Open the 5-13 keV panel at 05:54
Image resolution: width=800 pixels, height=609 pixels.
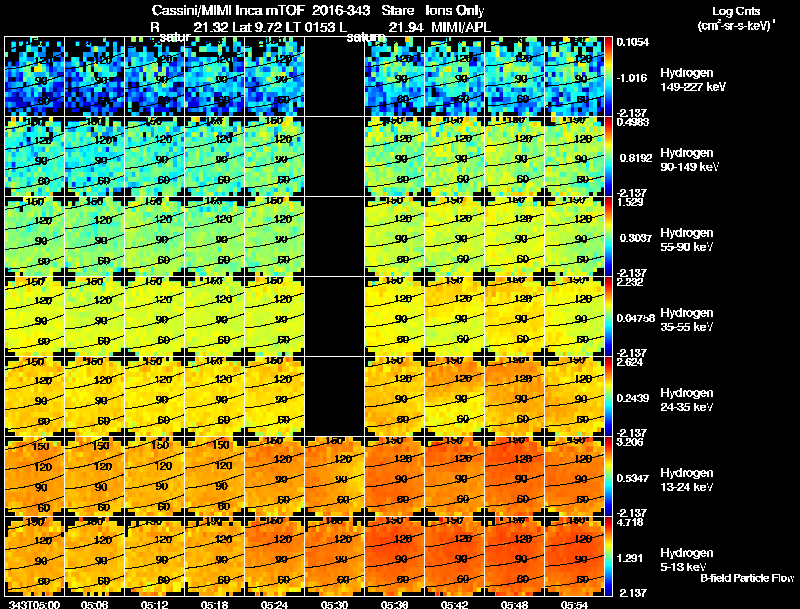[574, 557]
